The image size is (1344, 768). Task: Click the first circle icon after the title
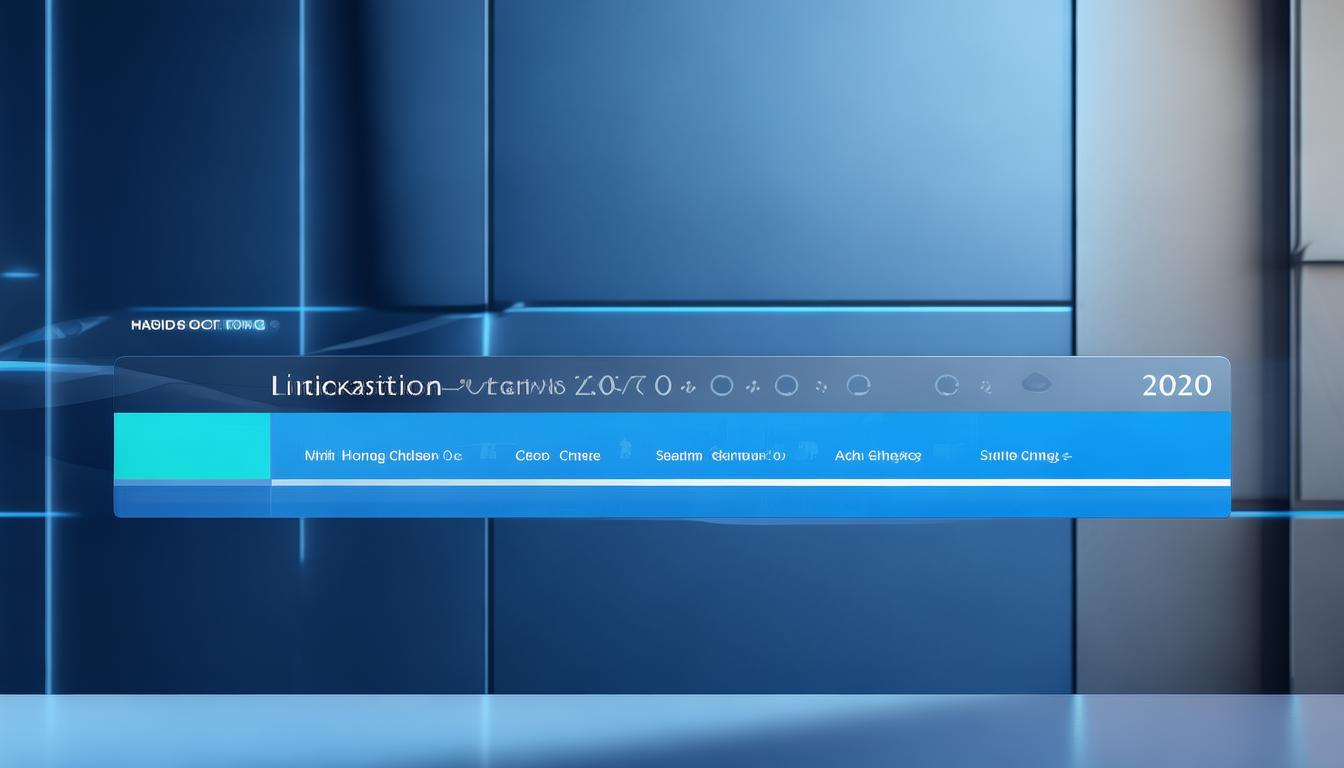point(721,386)
